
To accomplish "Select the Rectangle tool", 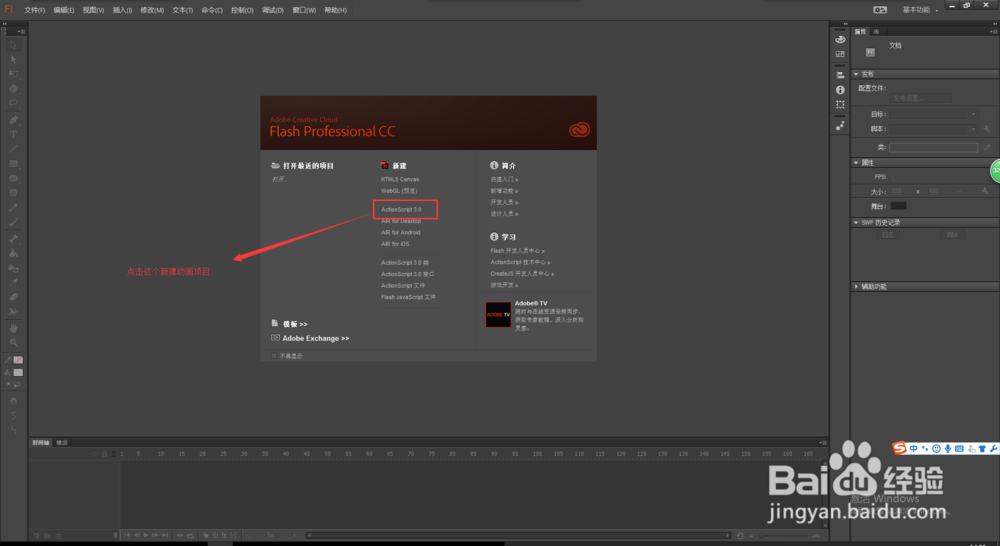I will pyautogui.click(x=13, y=164).
